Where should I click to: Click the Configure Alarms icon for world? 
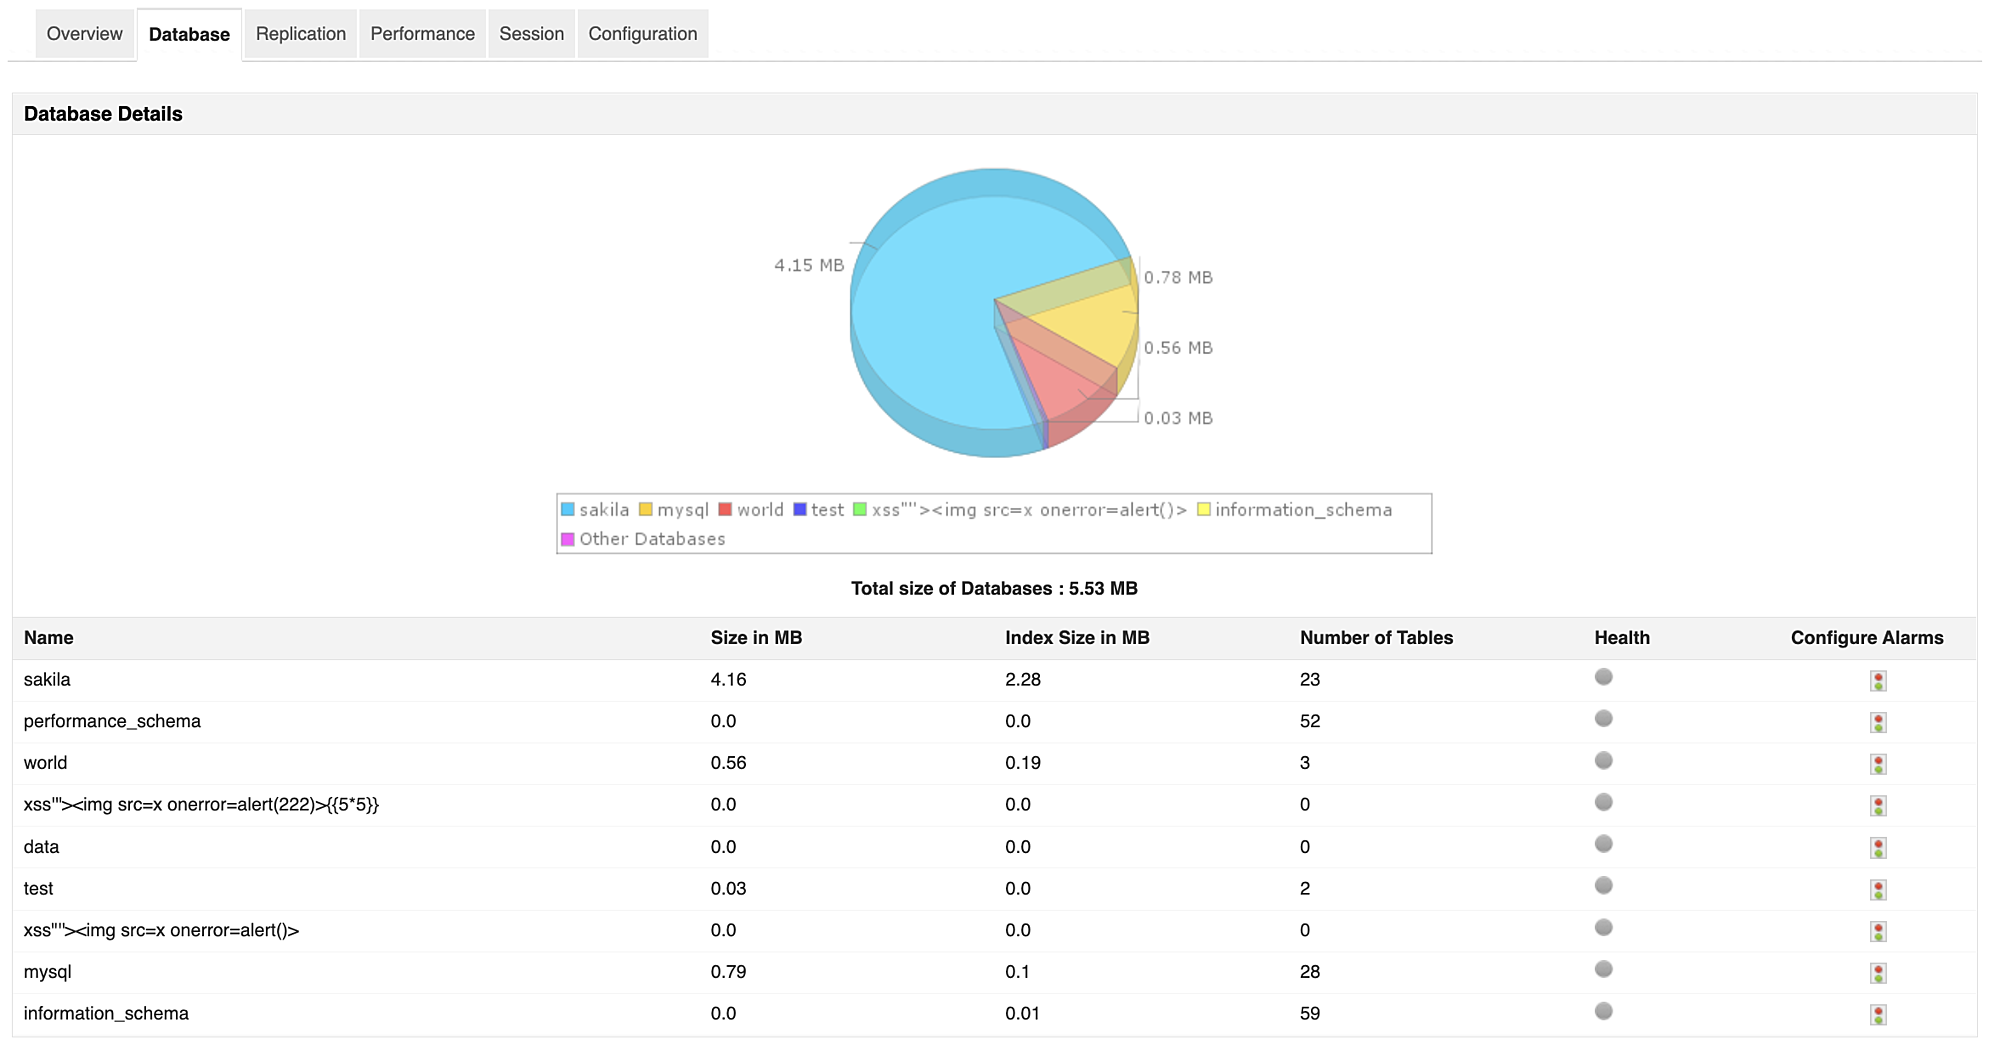(1879, 763)
